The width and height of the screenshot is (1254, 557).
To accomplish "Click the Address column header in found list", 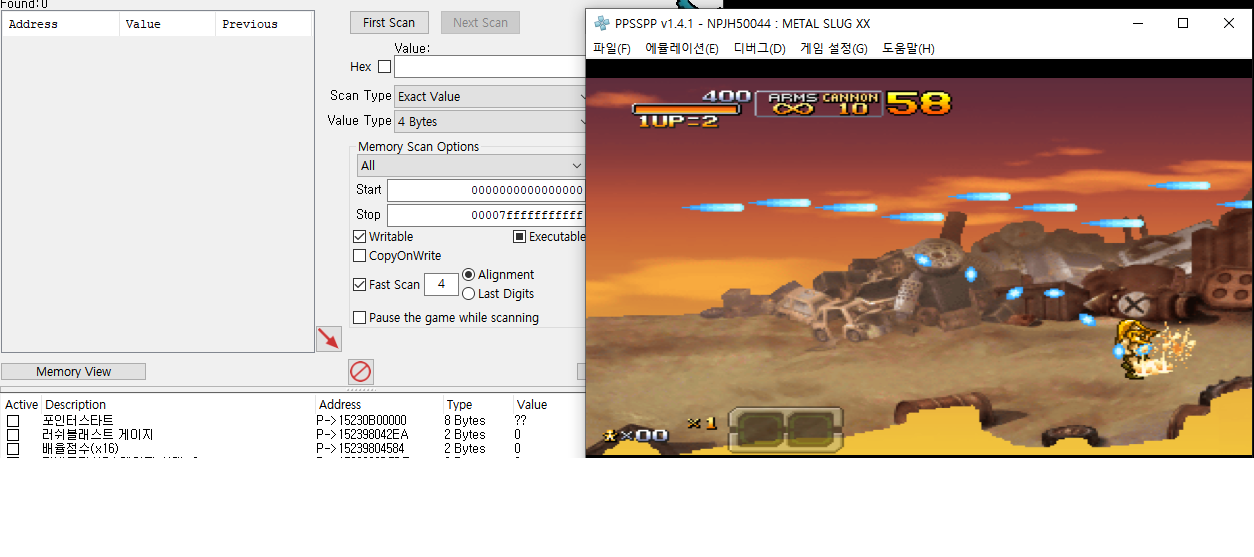I will pyautogui.click(x=60, y=24).
